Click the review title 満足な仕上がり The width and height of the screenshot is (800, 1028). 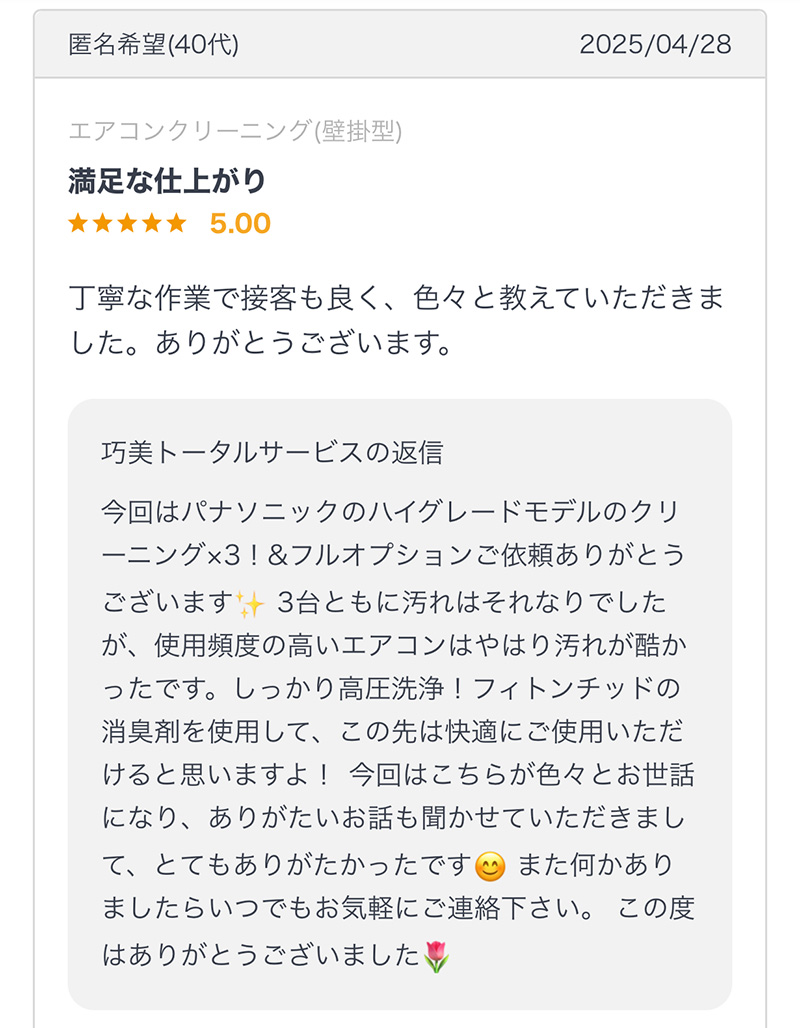[x=167, y=181]
